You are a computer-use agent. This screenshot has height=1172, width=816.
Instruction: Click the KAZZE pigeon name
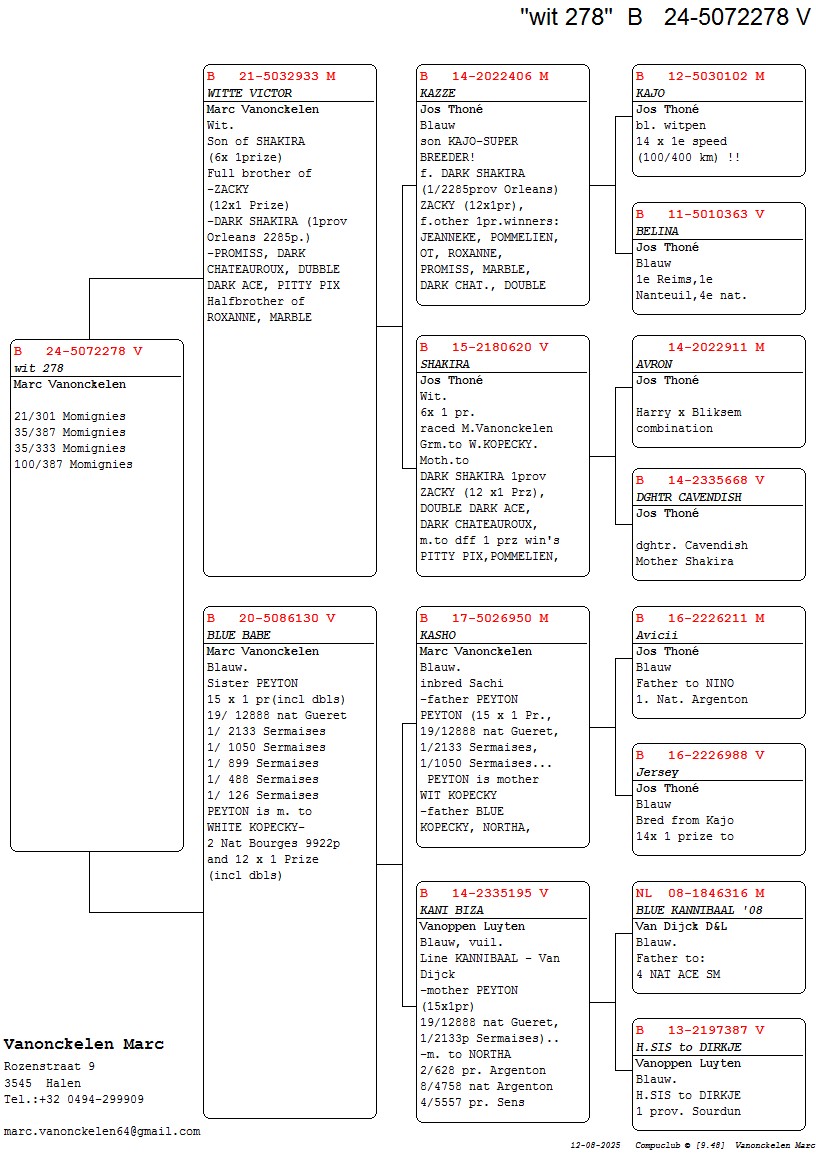point(437,93)
